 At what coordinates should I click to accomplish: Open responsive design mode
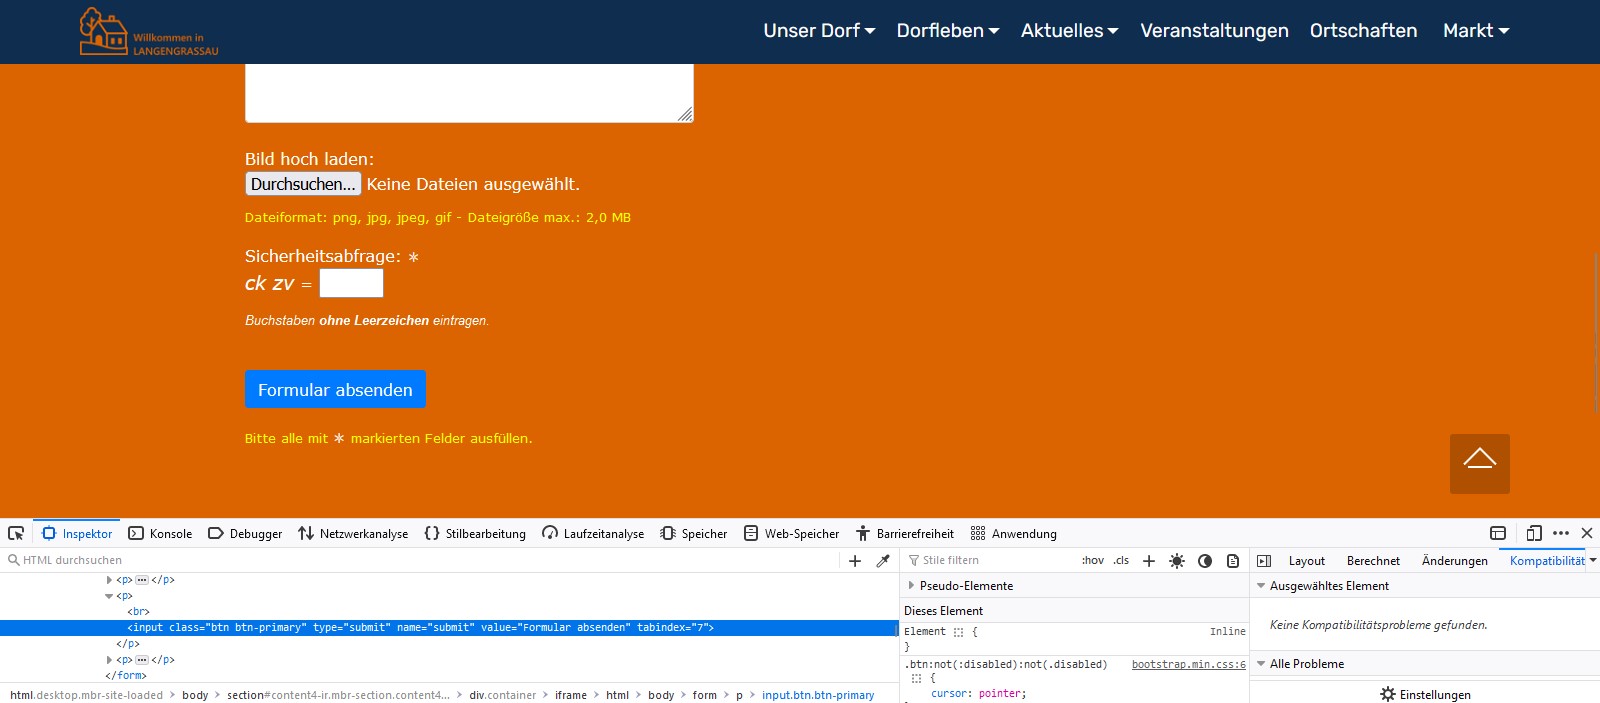coord(1534,533)
